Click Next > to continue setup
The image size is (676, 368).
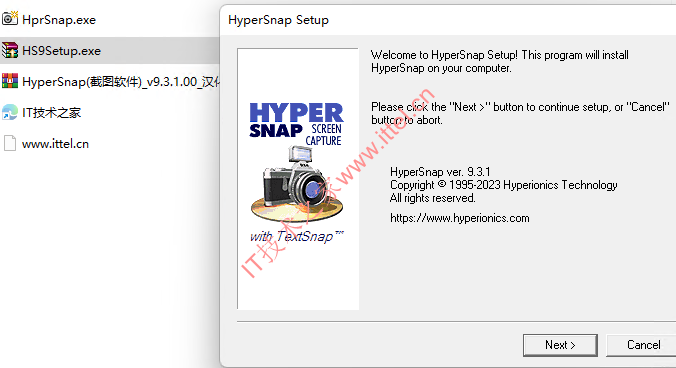560,345
